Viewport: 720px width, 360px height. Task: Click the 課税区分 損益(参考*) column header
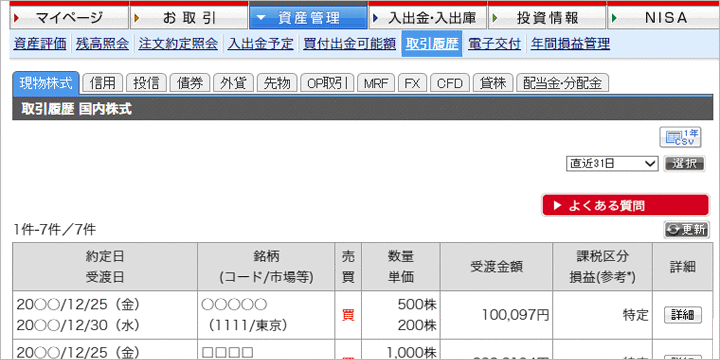(602, 267)
